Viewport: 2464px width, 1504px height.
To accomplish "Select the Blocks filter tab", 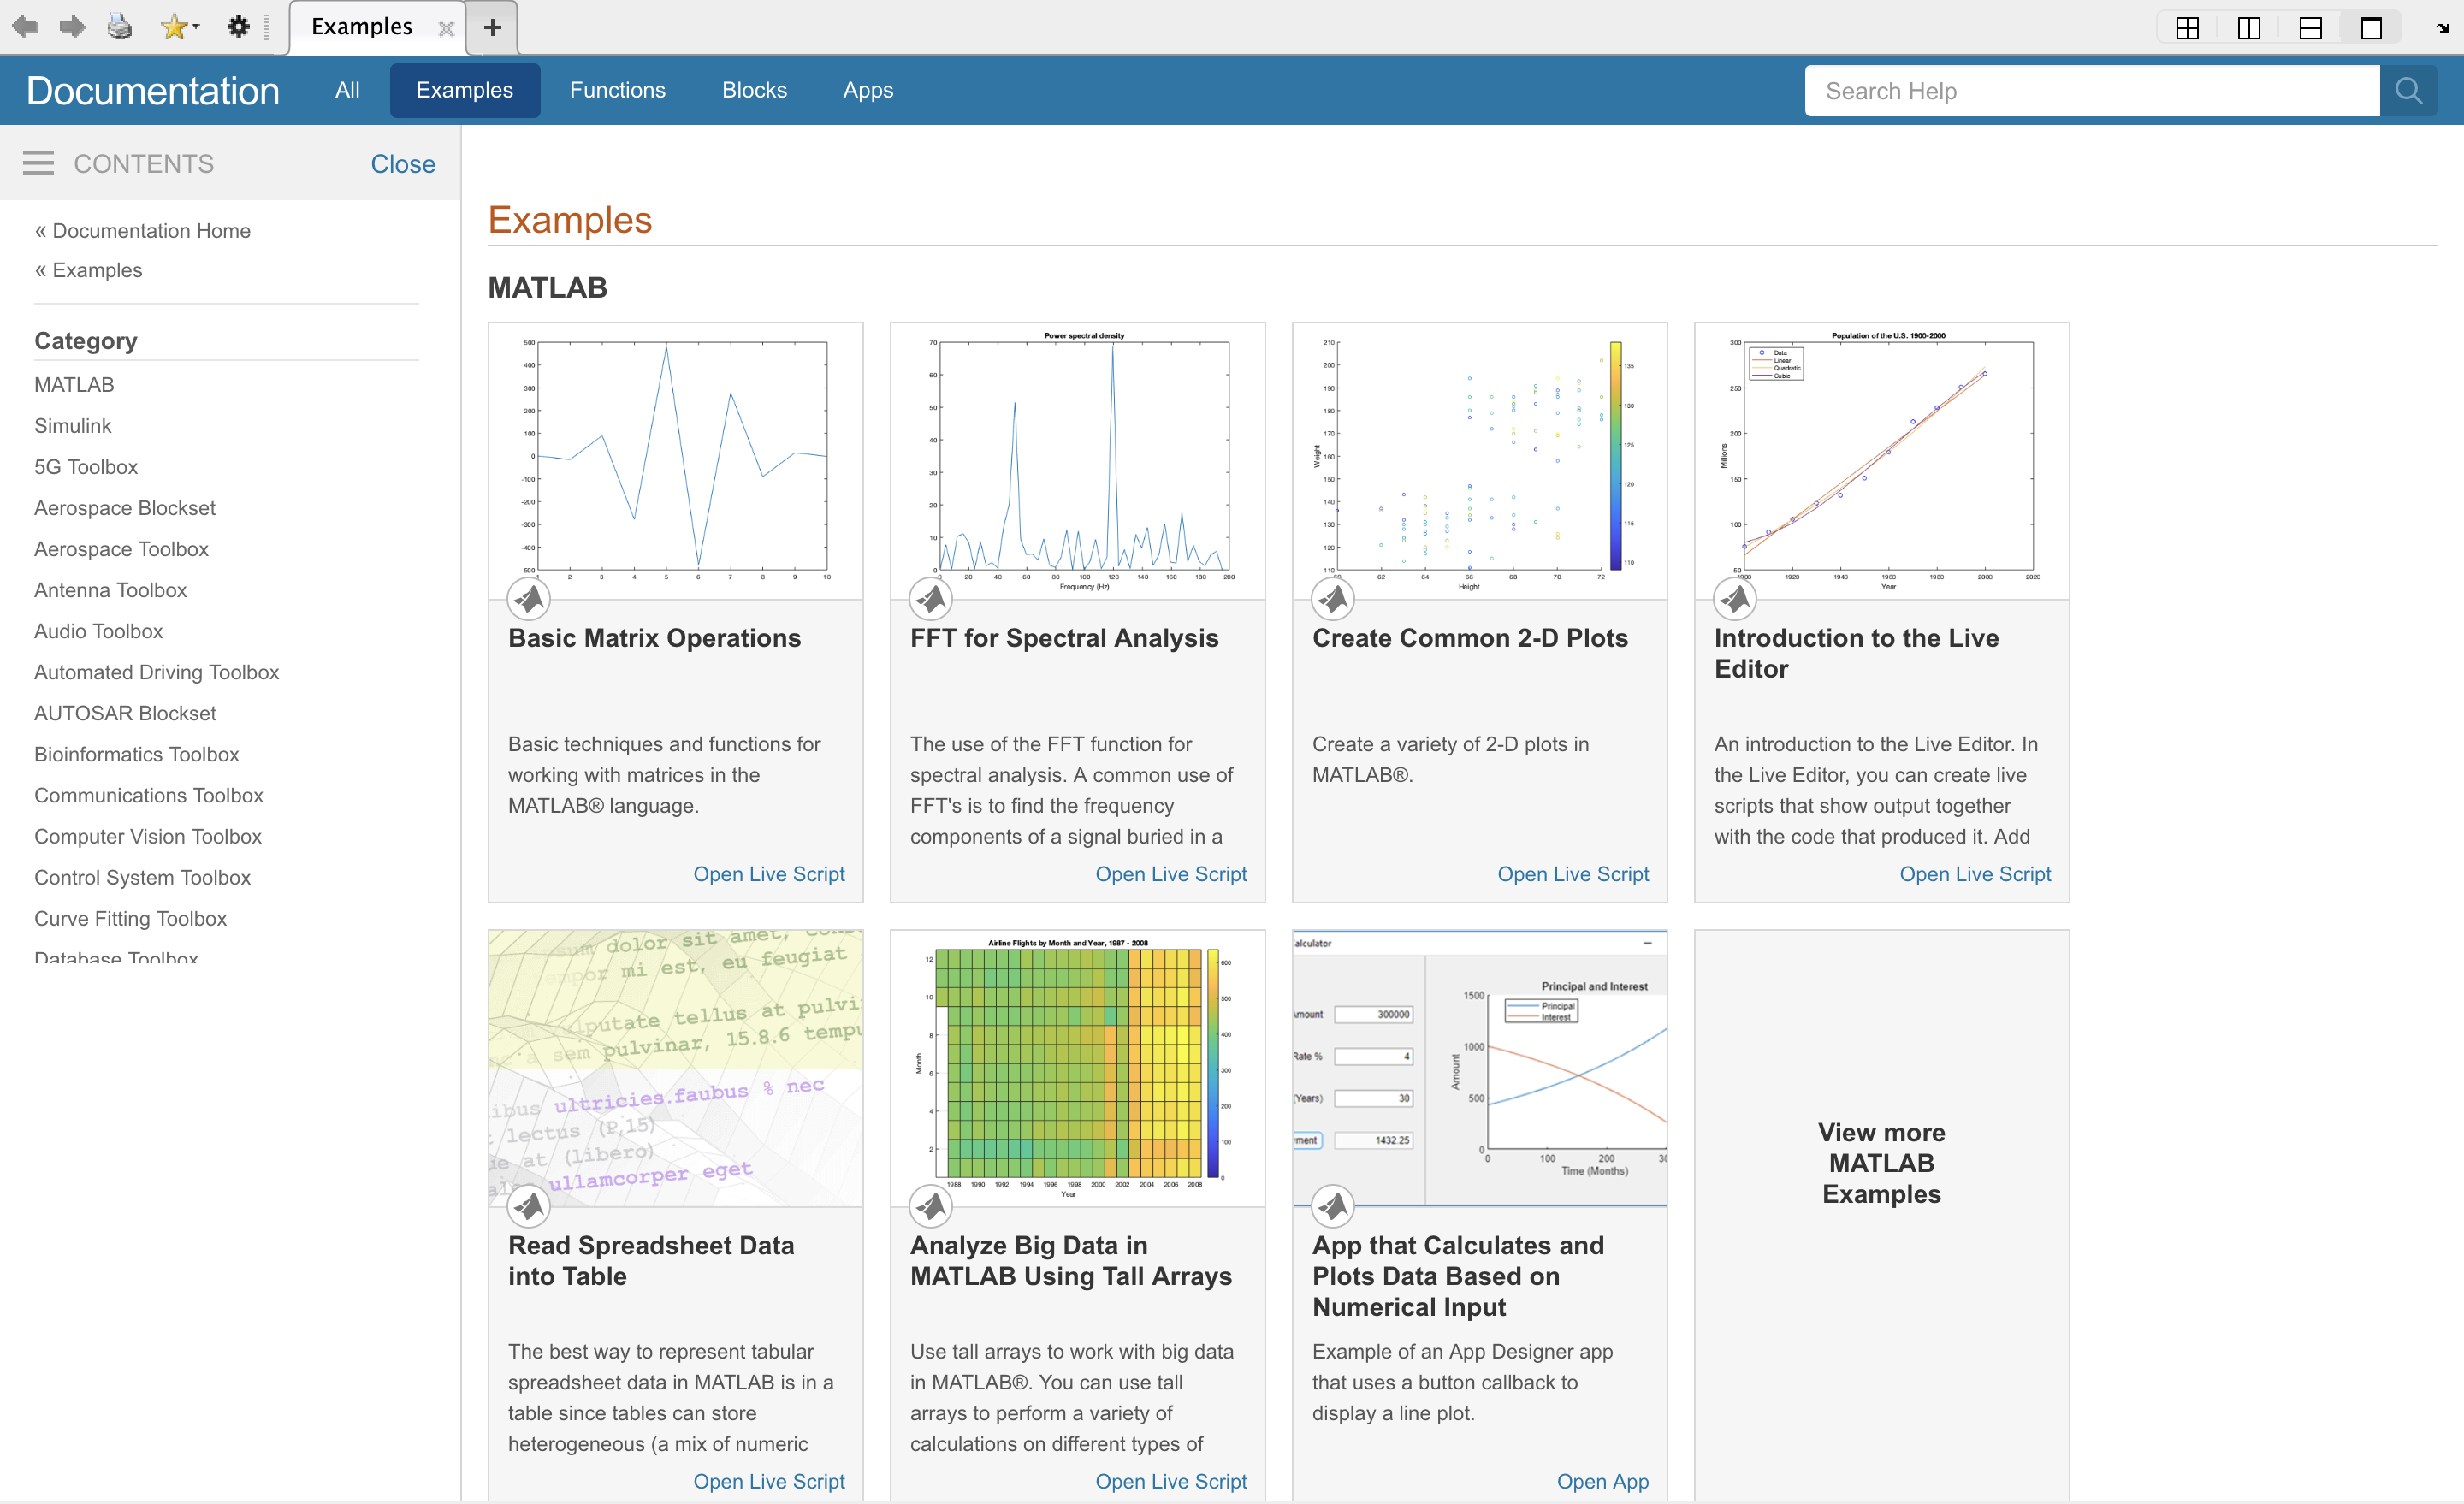I will [754, 90].
